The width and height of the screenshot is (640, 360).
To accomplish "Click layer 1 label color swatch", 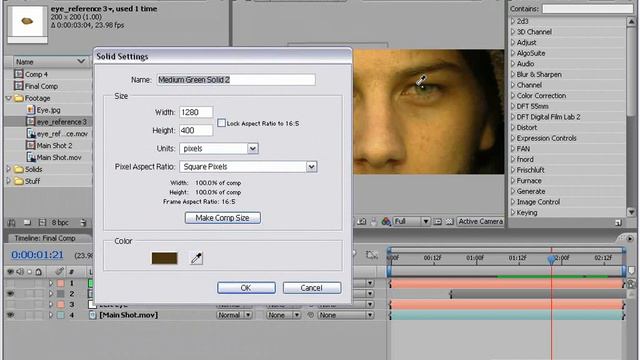I will [x=60, y=283].
